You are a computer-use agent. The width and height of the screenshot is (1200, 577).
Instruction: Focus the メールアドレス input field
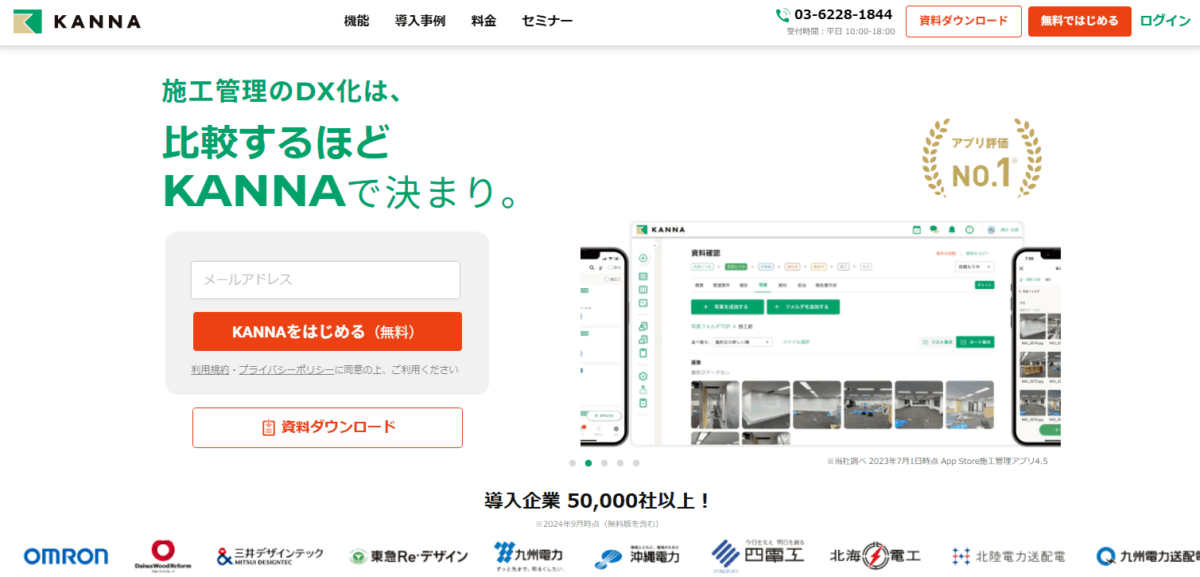click(326, 280)
